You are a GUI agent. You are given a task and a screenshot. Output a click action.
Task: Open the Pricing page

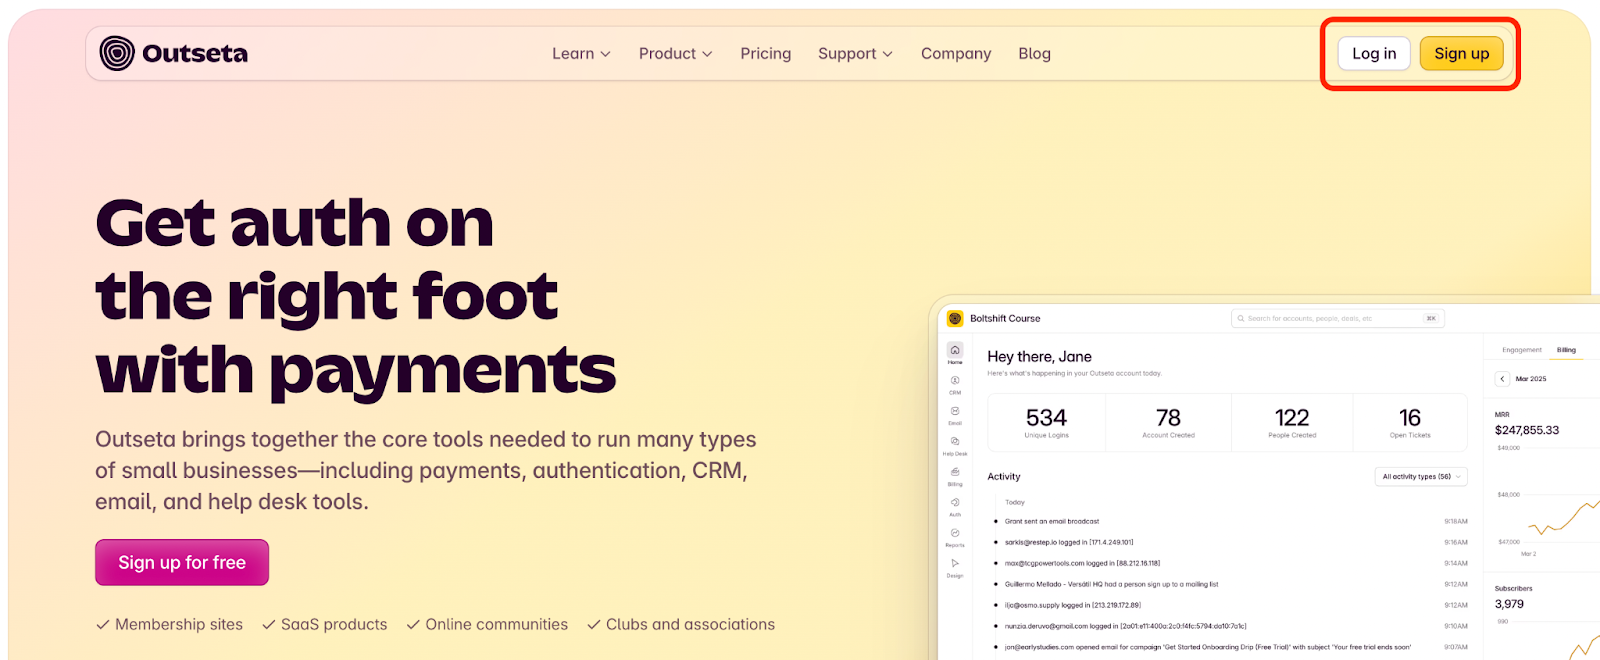pyautogui.click(x=766, y=53)
